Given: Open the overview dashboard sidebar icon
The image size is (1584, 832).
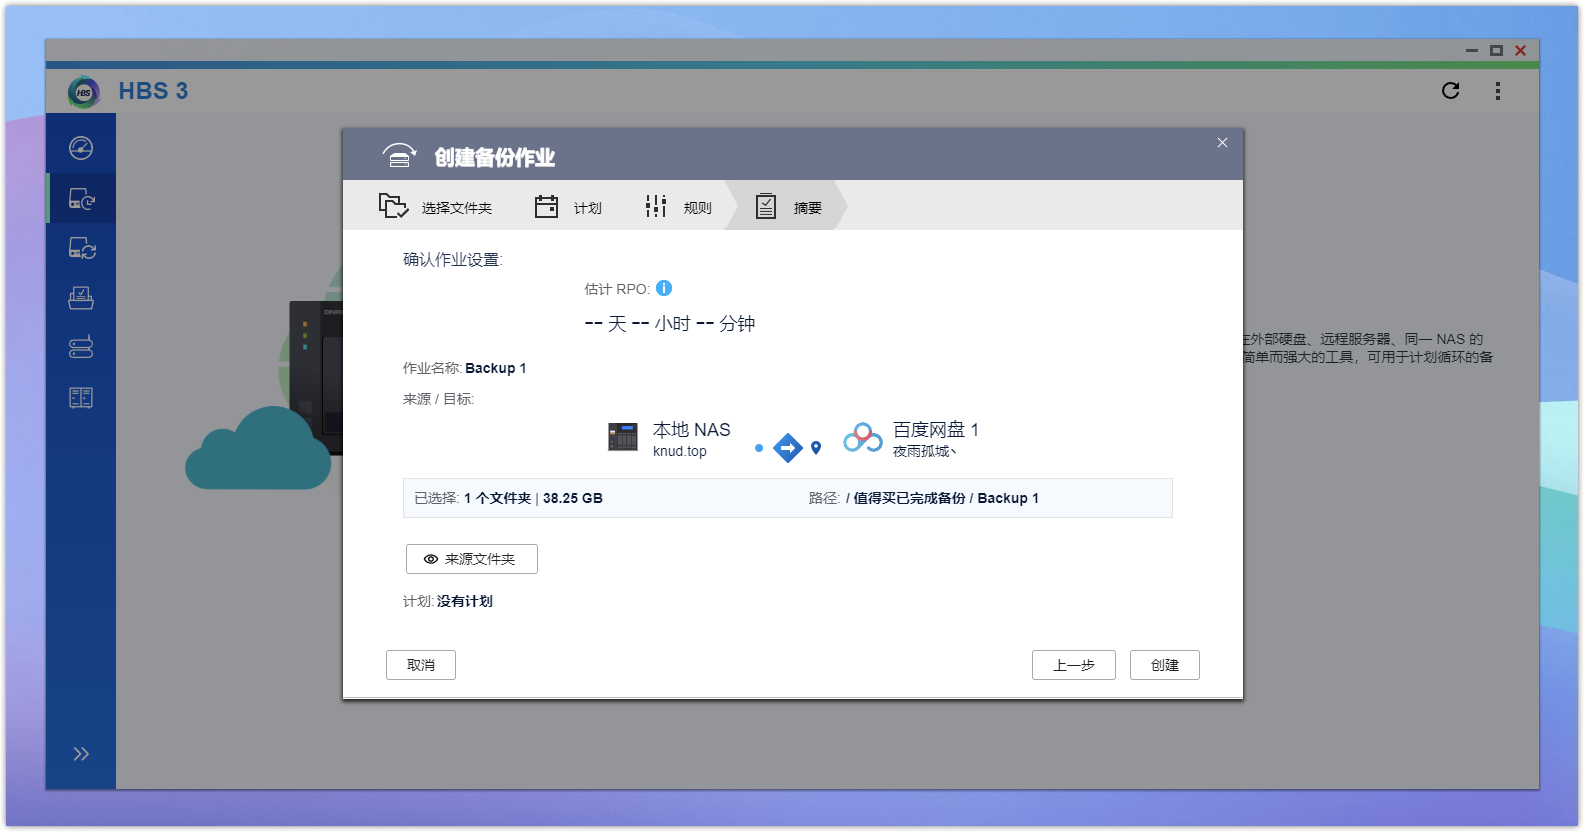Looking at the screenshot, I should pos(81,148).
